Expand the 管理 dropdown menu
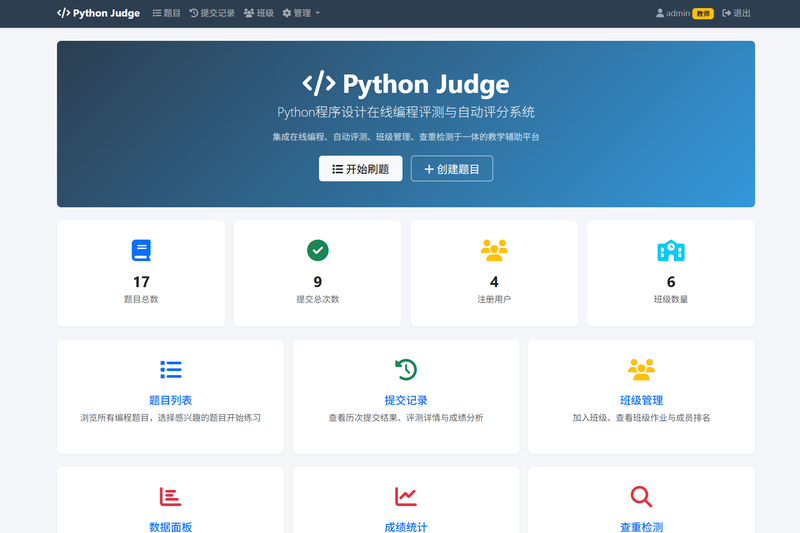Image resolution: width=800 pixels, height=533 pixels. [301, 13]
